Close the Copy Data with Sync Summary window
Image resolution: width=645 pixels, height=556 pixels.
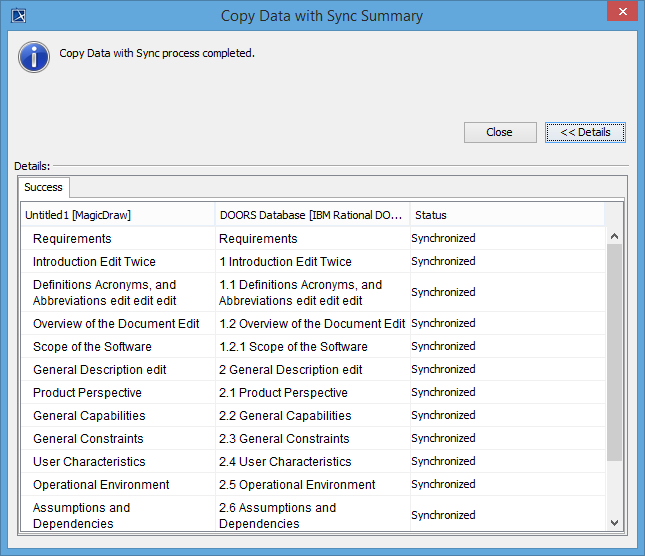click(620, 13)
